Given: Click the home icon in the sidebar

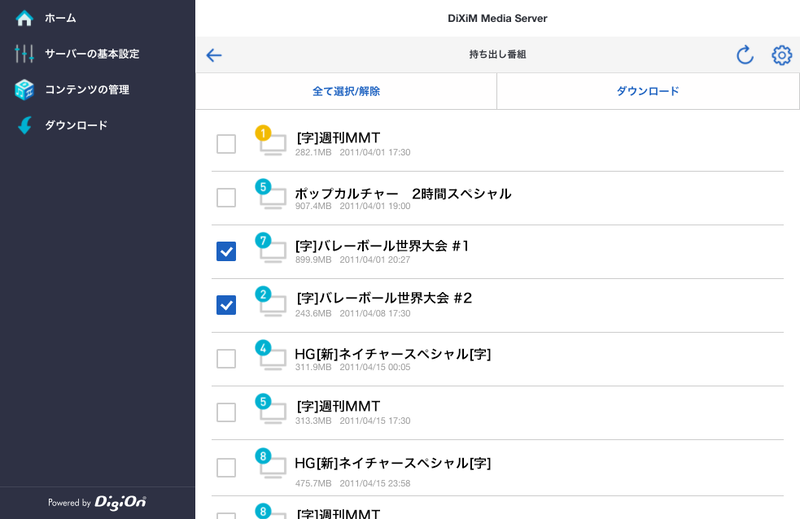Looking at the screenshot, I should click(x=24, y=18).
